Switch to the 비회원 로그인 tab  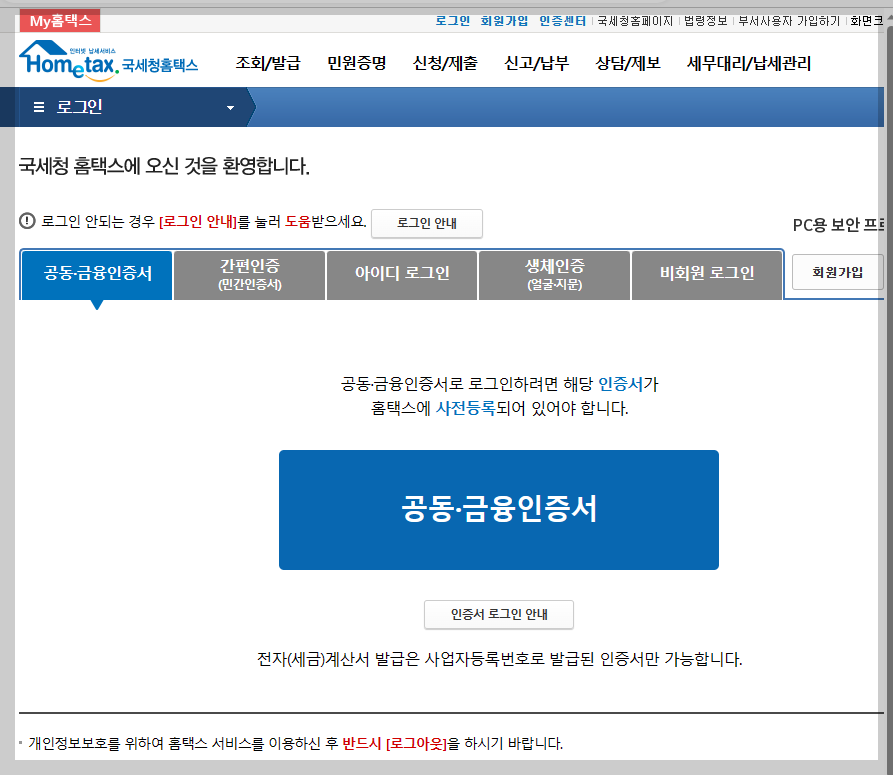point(706,274)
